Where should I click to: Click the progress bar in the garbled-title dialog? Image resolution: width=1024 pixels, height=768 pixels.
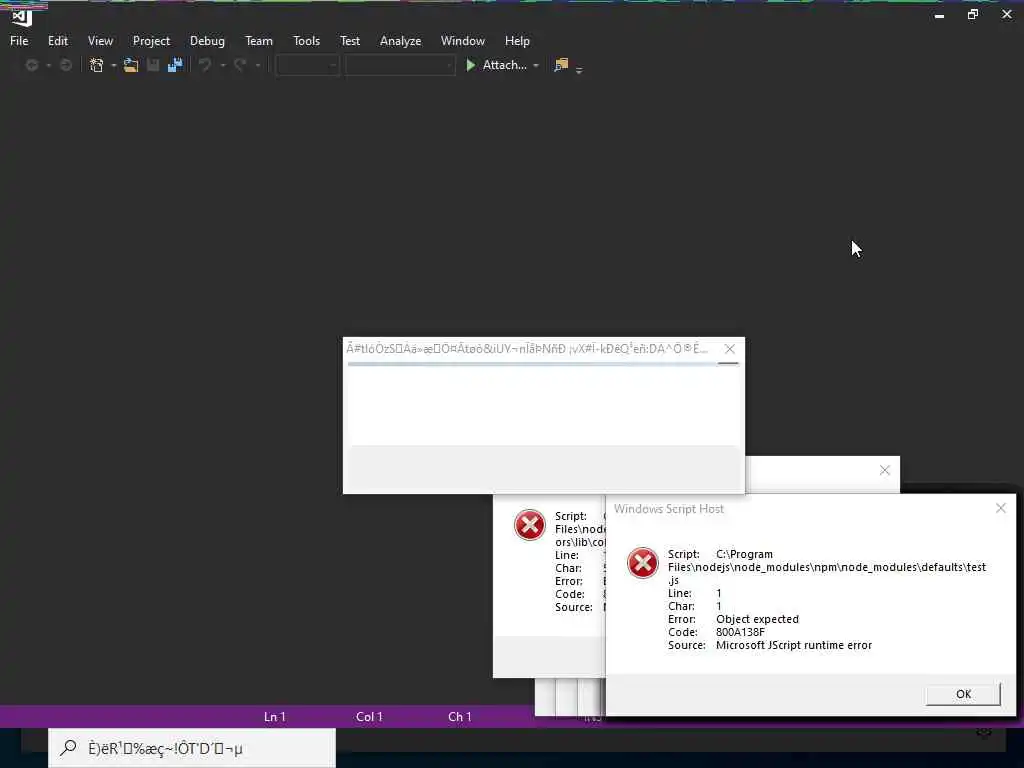coord(543,364)
